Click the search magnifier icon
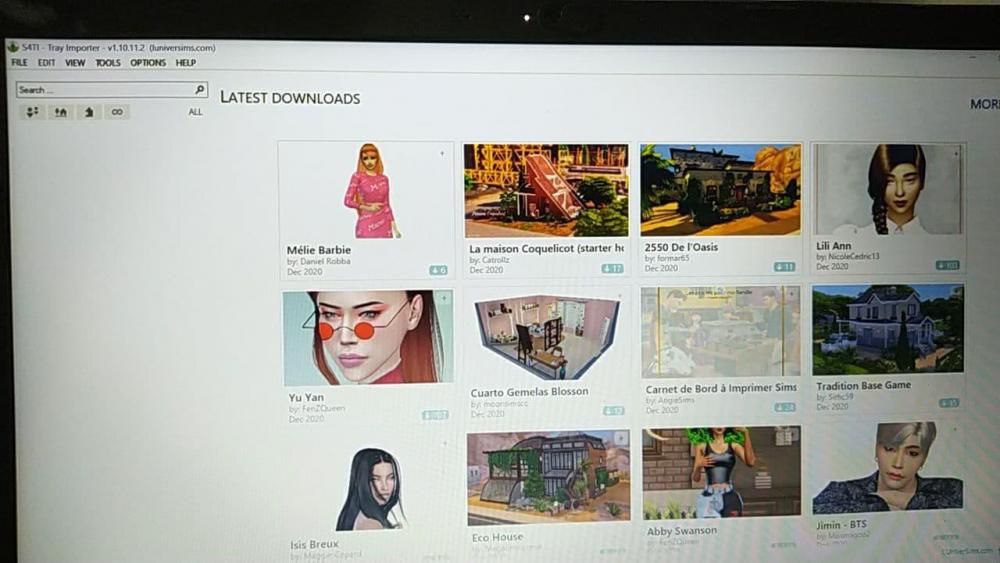Screen dimensions: 1000x563 (x=200, y=90)
